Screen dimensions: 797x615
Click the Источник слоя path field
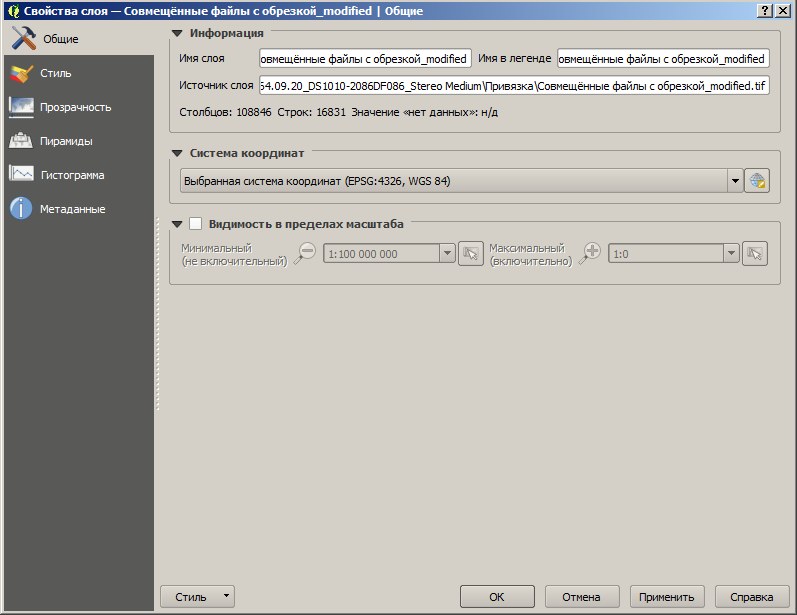click(514, 86)
